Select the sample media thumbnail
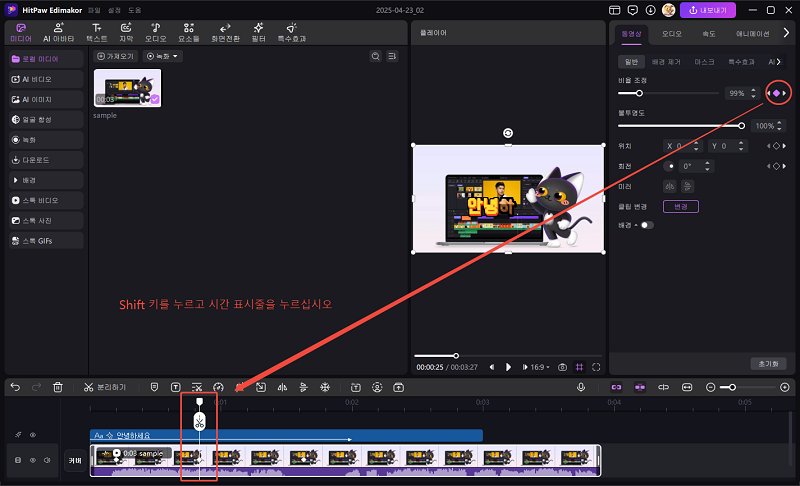This screenshot has width=800, height=486. click(x=128, y=88)
